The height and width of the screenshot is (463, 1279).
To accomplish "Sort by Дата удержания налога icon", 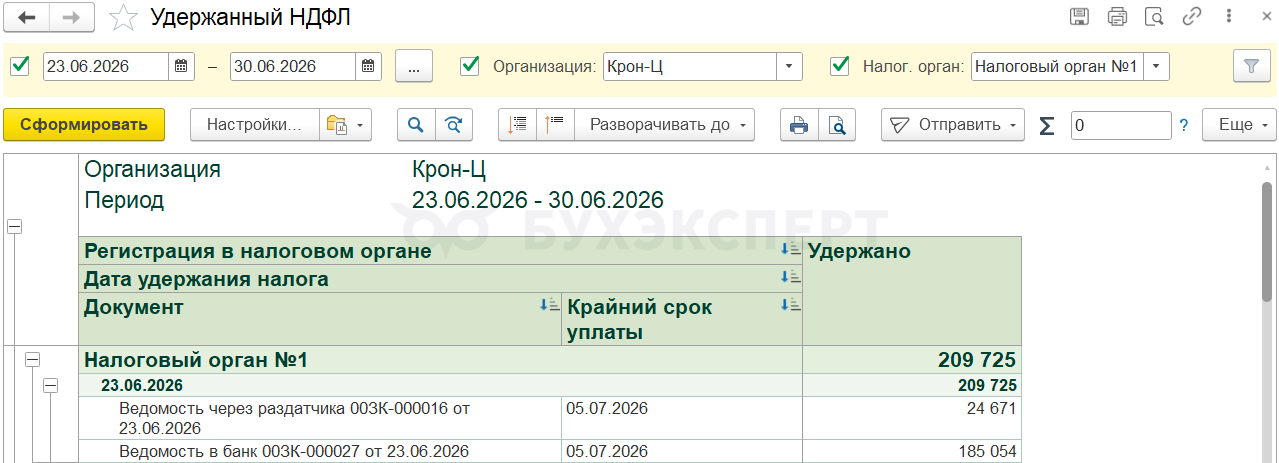I will [x=790, y=277].
